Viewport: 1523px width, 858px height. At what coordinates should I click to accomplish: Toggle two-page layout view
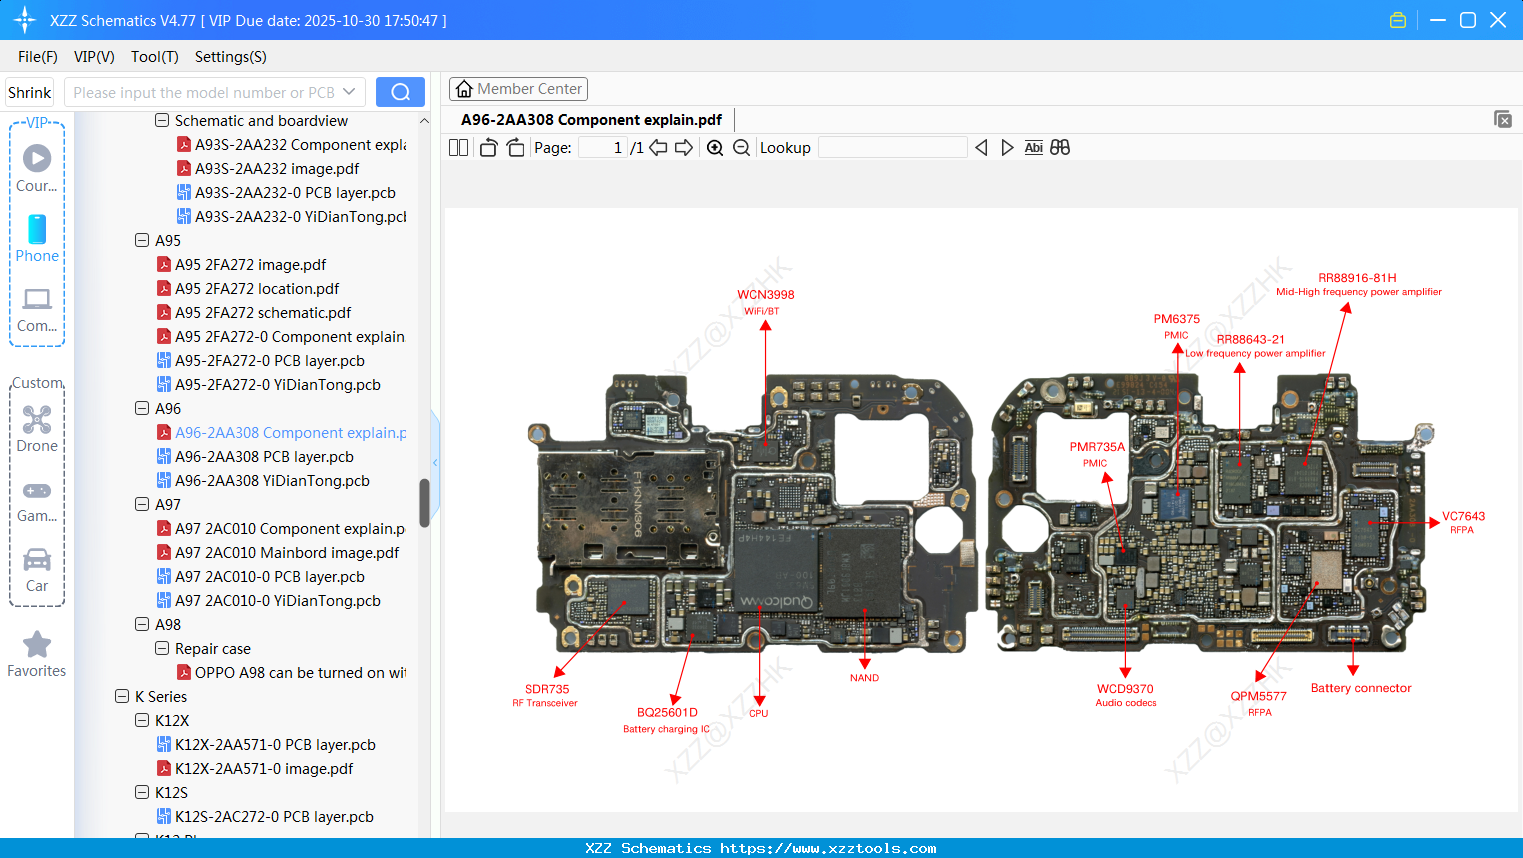(458, 147)
